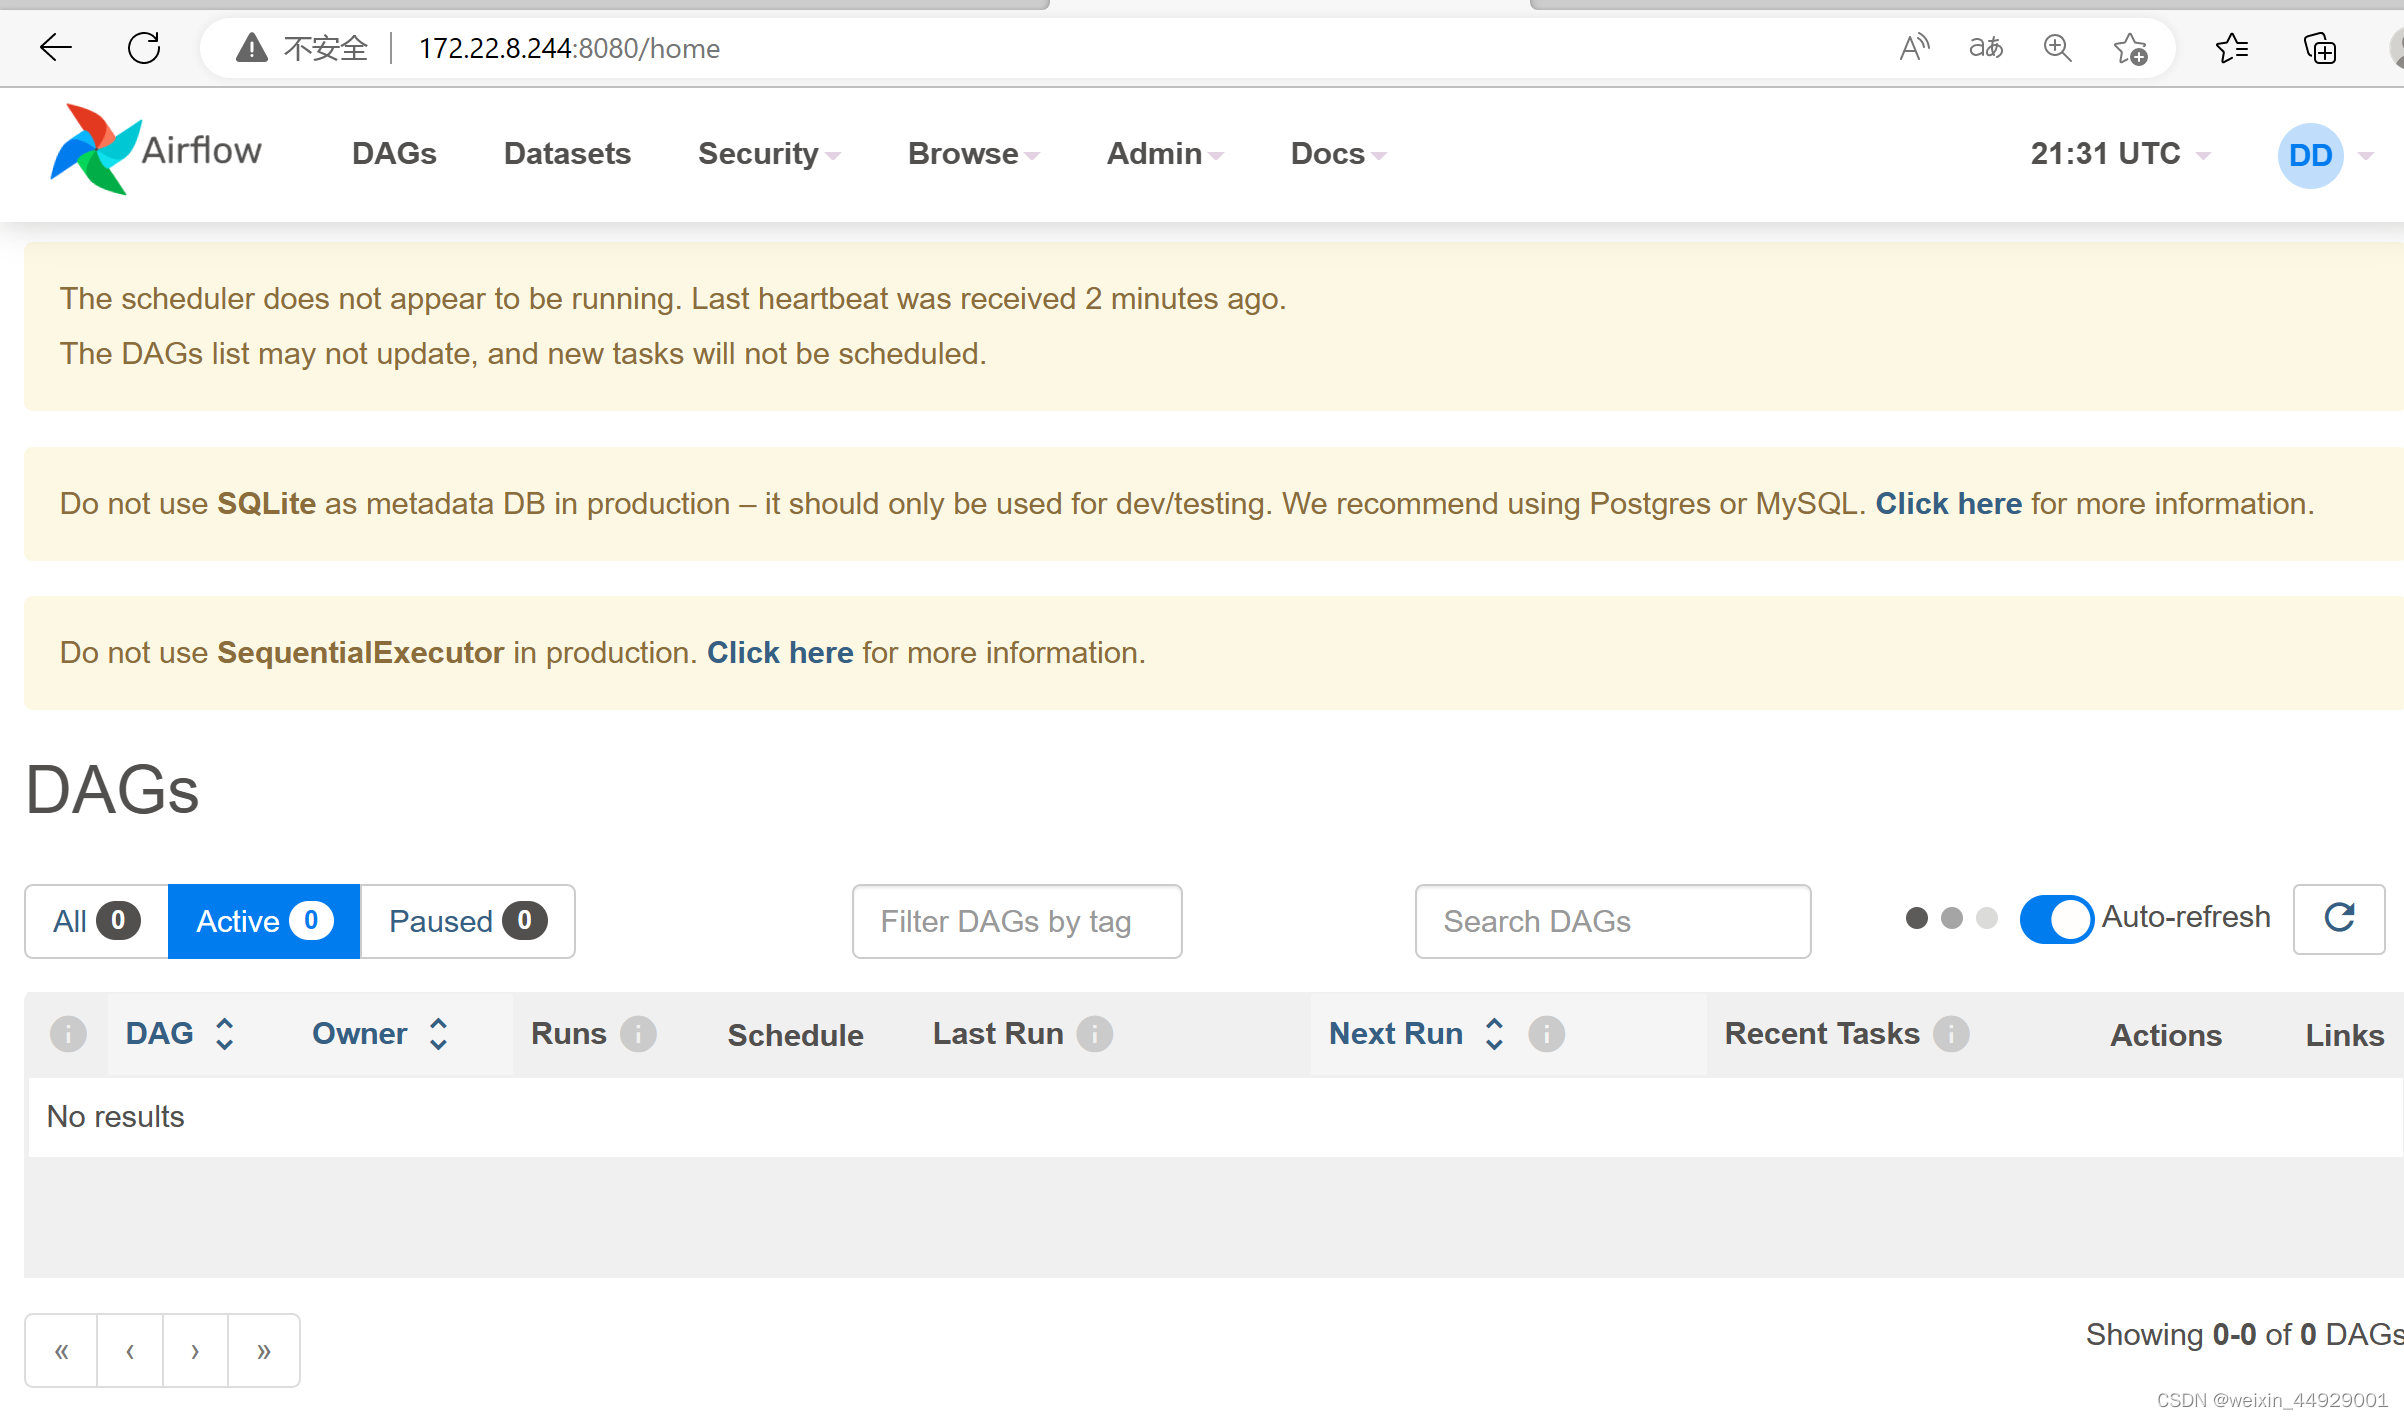Click the Airflow pinwheel logo
The height and width of the screenshot is (1419, 2404).
[95, 151]
